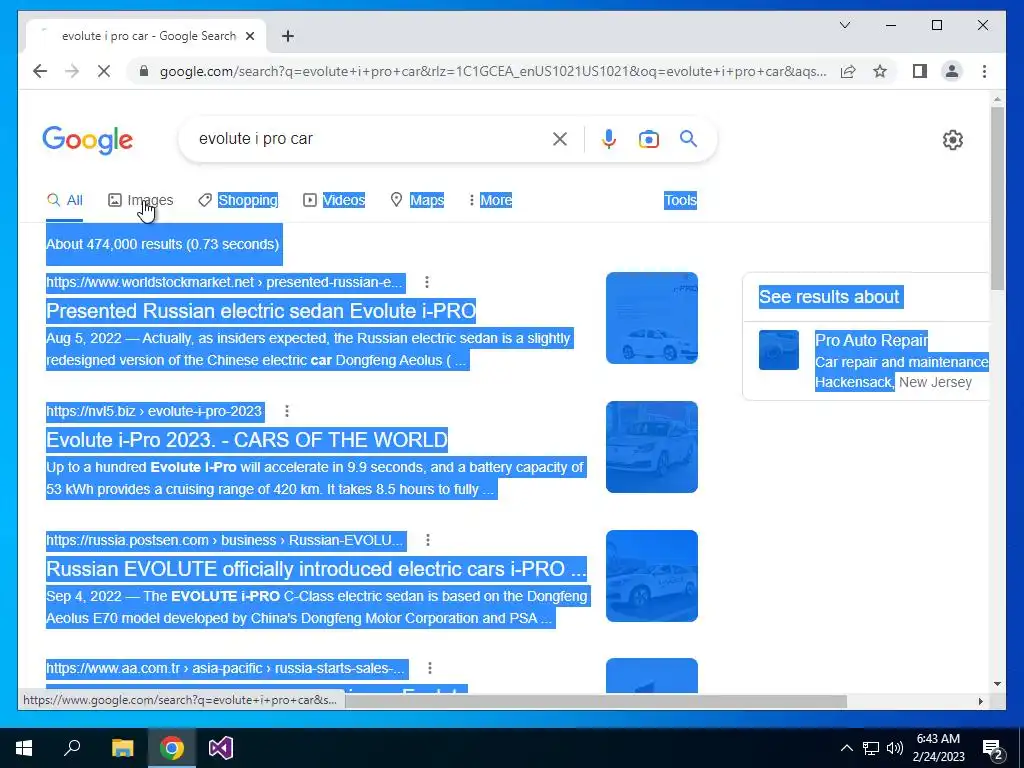
Task: Bookmark this page with the star icon
Action: (x=880, y=71)
